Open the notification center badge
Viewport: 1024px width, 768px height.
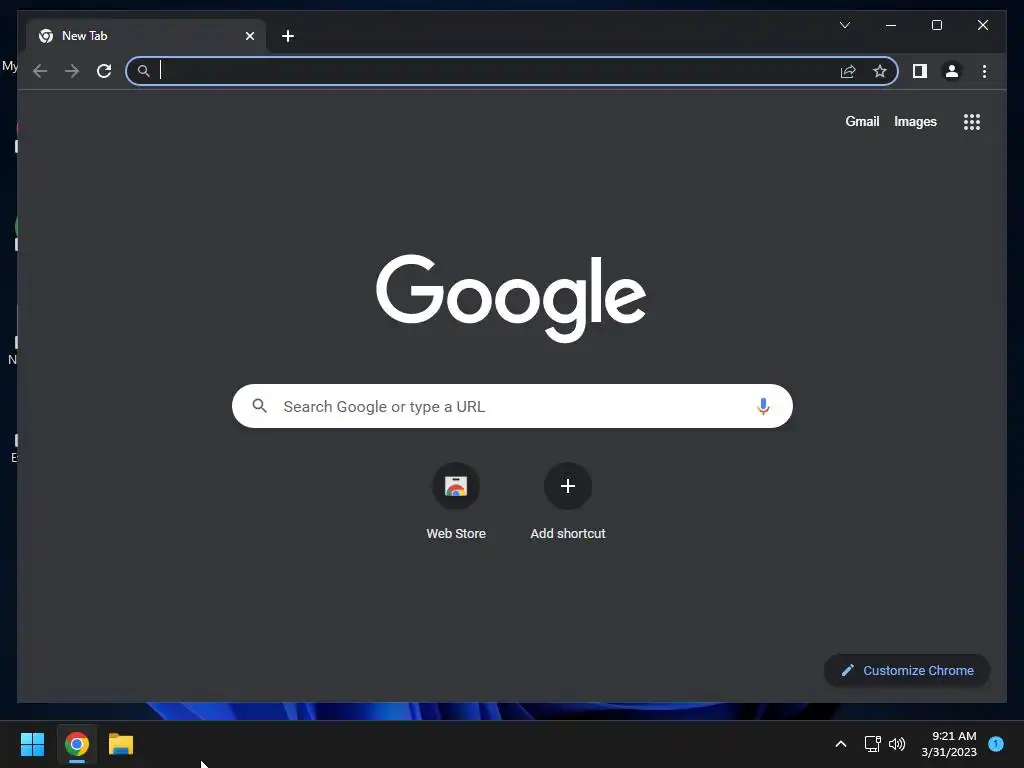pos(996,743)
